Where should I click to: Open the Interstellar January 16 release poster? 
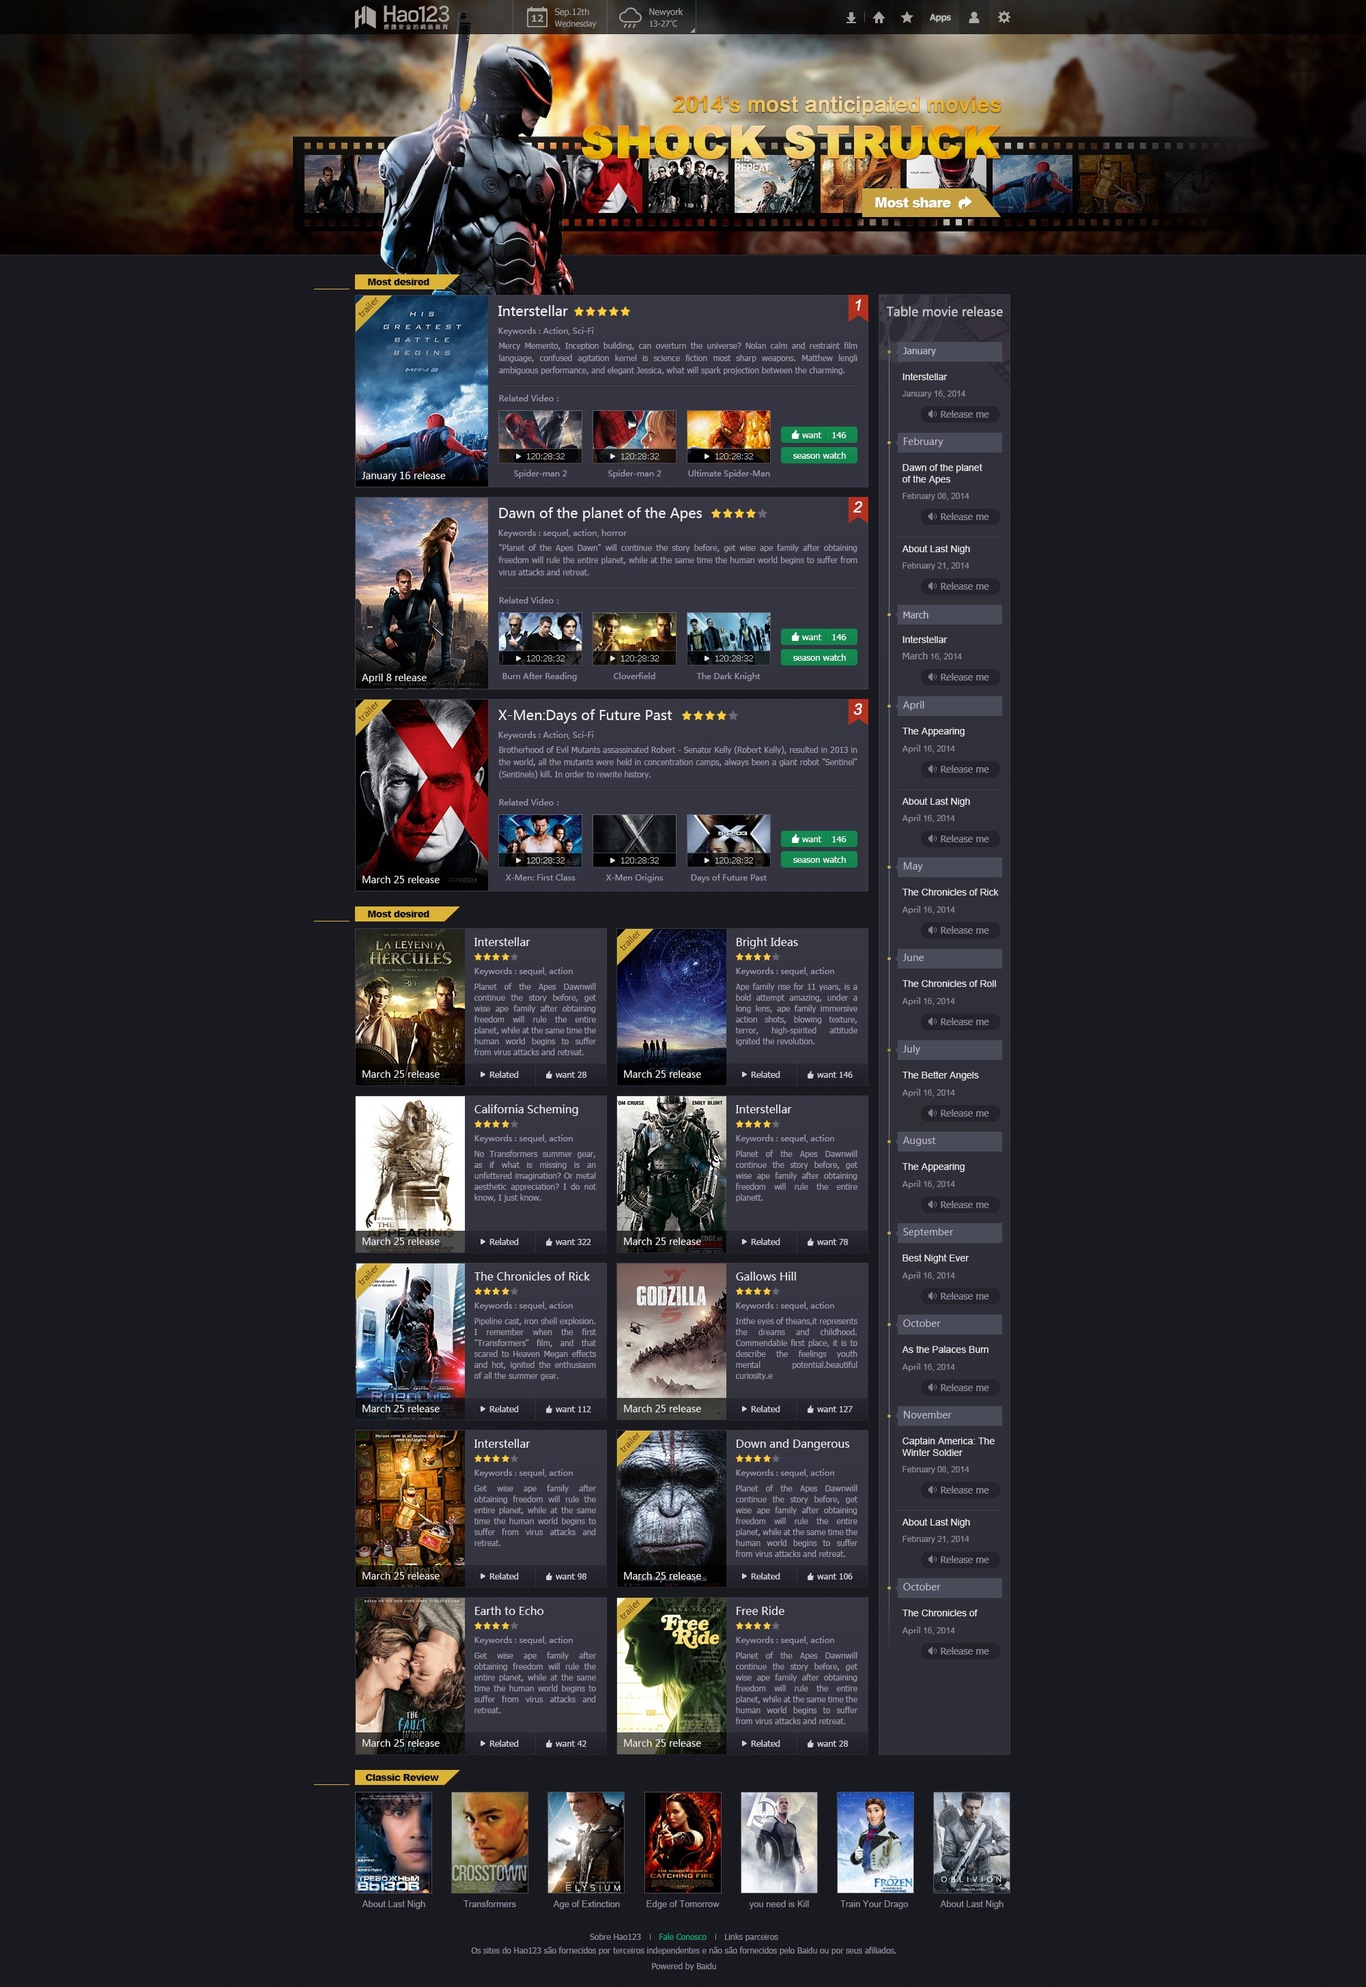coord(421,391)
